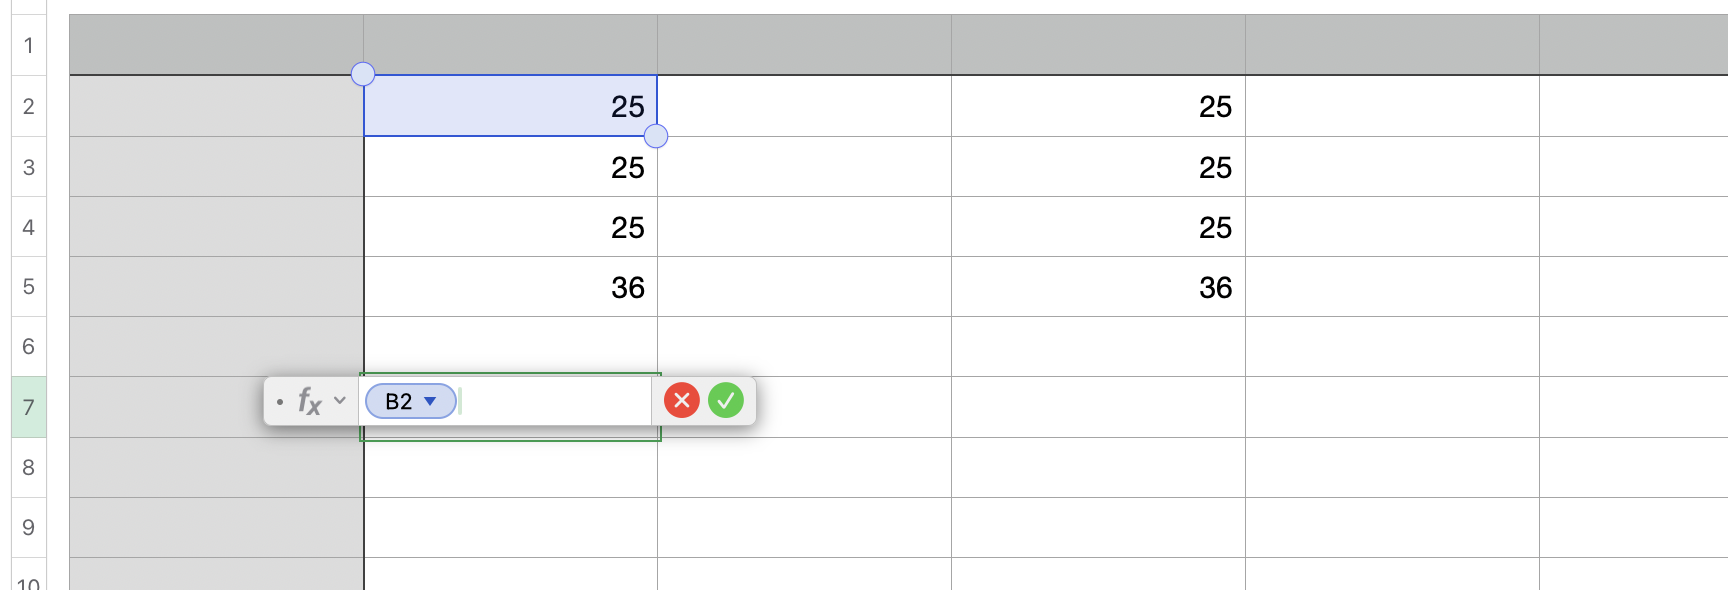The height and width of the screenshot is (590, 1728).
Task: Cancel the formula with the red X button
Action: coord(681,401)
